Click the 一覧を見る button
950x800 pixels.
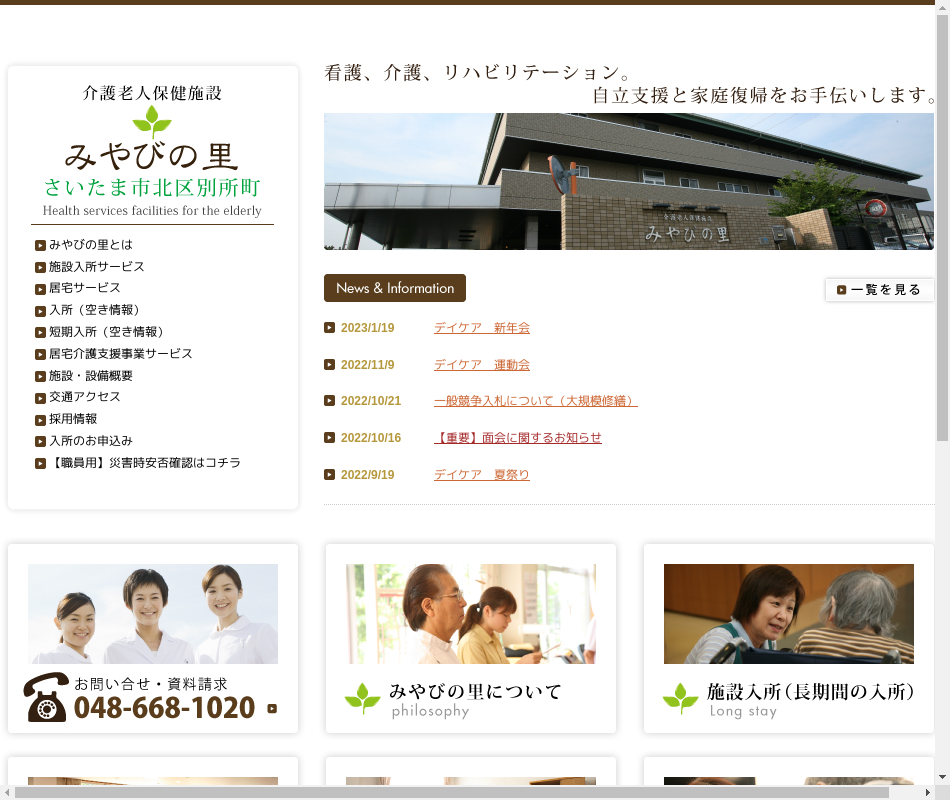coord(879,290)
